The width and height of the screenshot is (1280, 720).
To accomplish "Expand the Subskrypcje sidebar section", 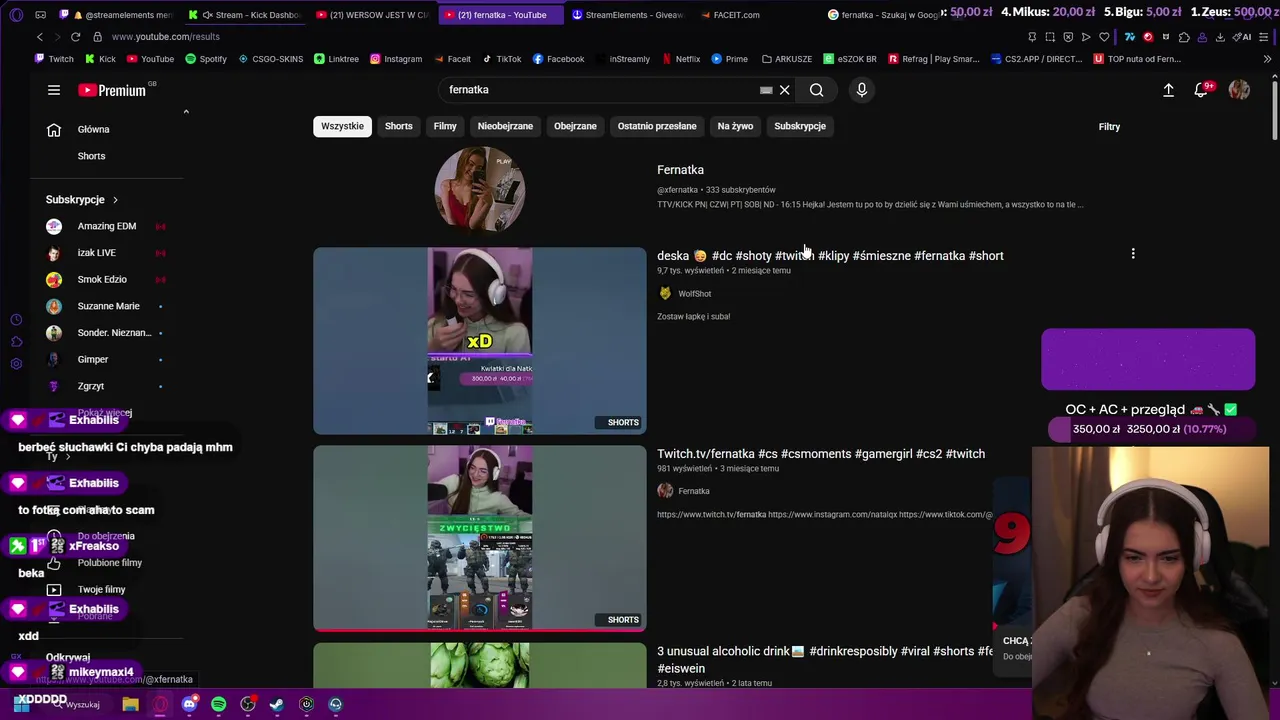I will click(x=82, y=200).
